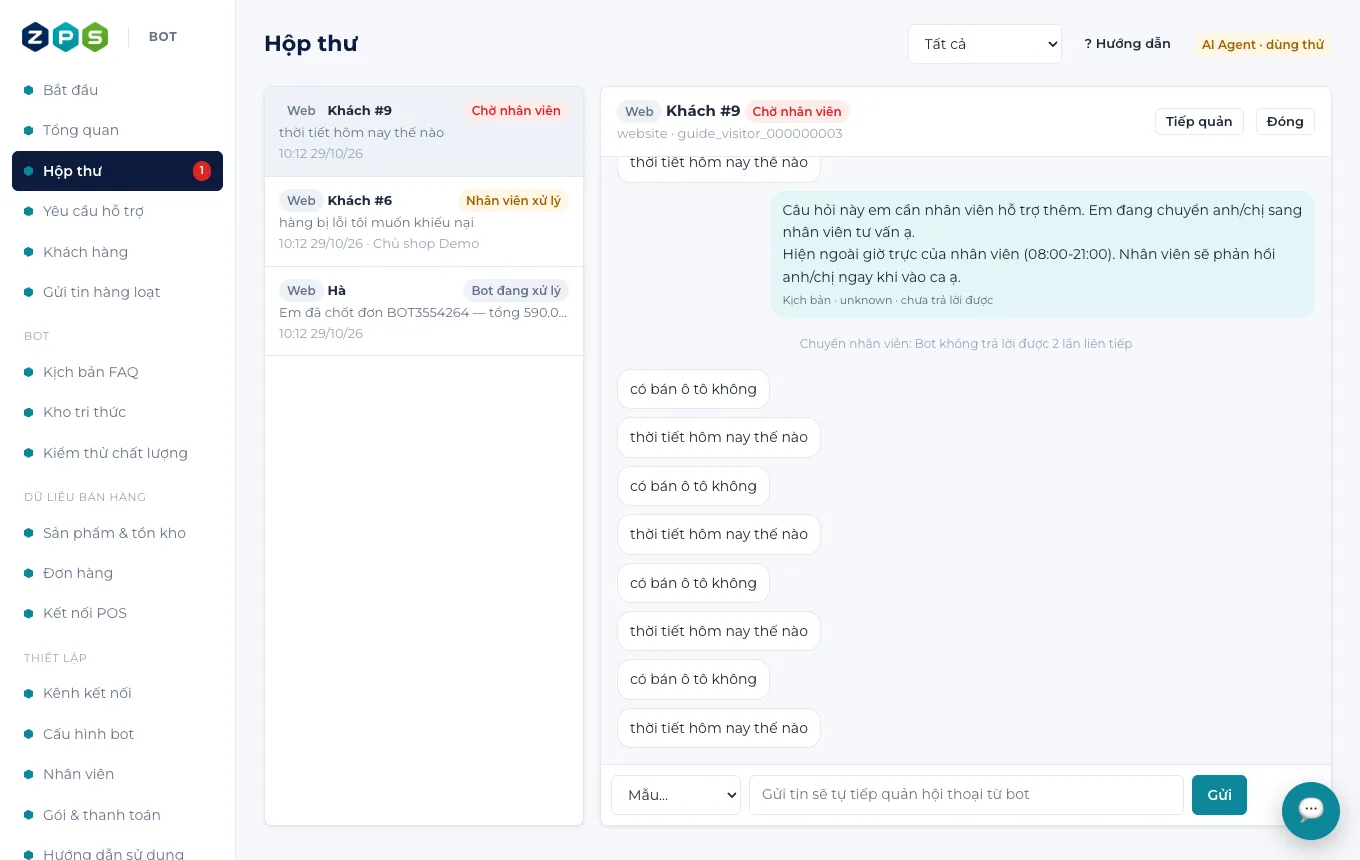Click the Nhân viên xử lý status tag

click(x=513, y=201)
